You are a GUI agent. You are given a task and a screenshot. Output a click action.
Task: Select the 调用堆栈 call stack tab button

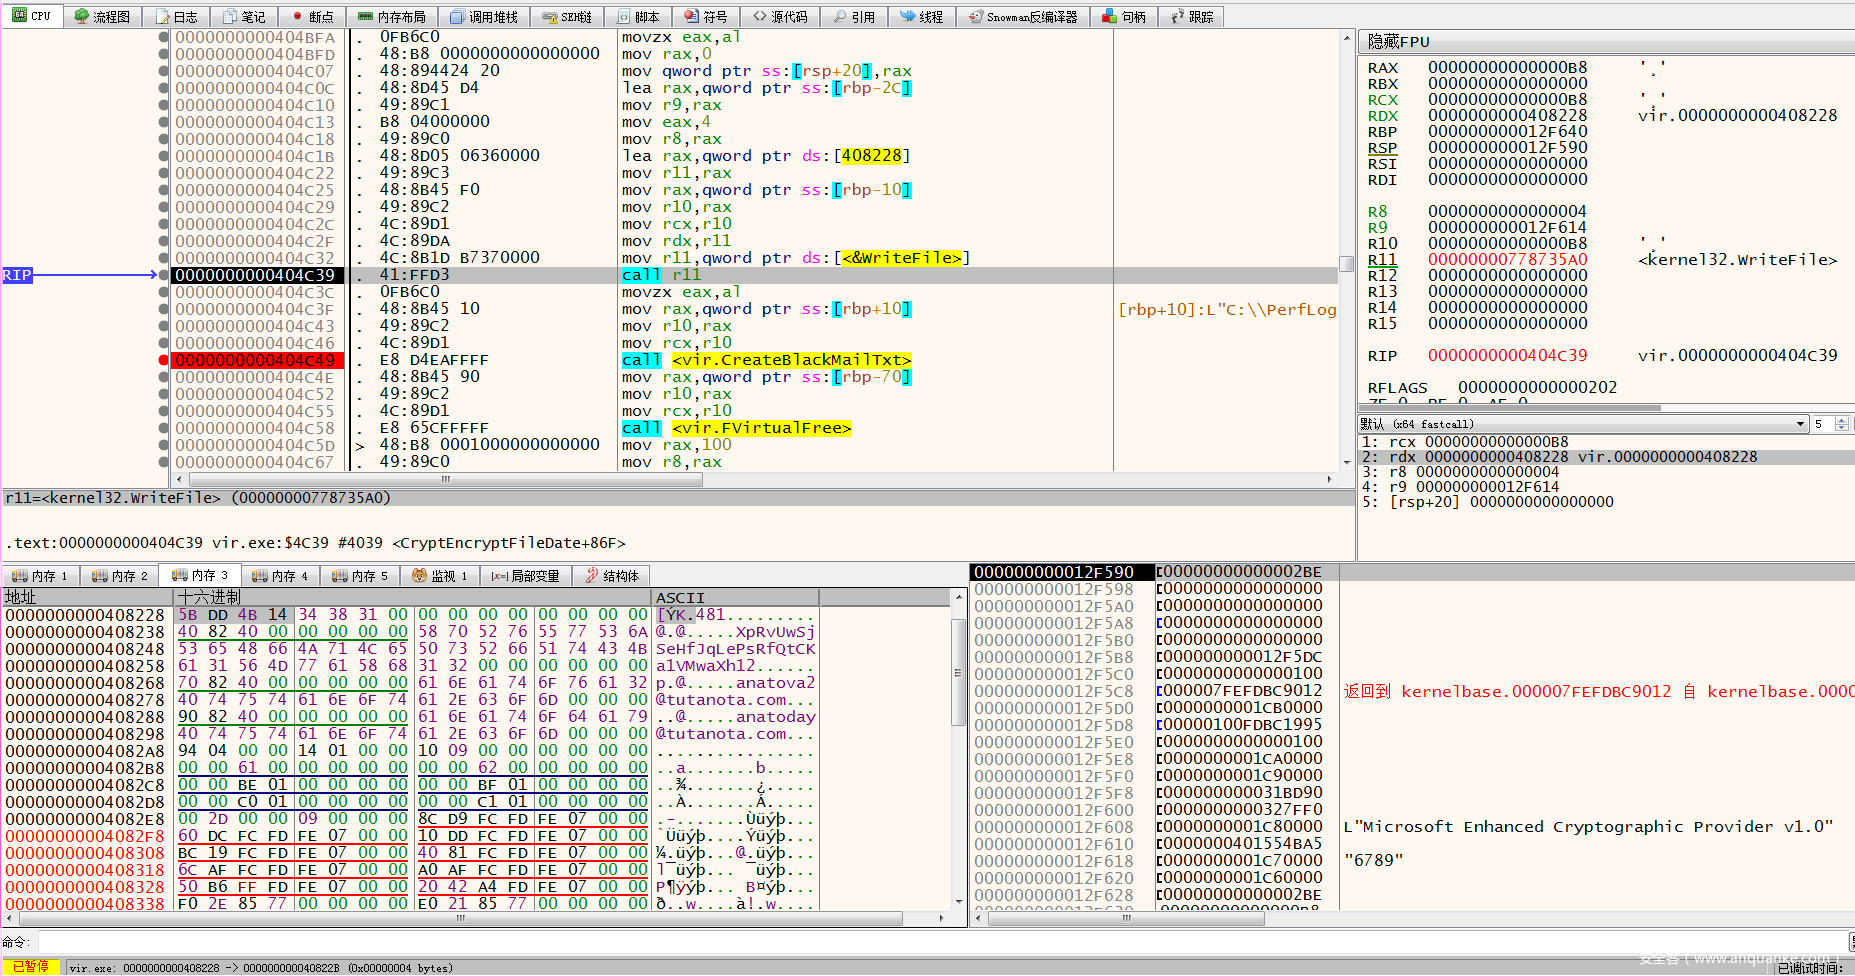pyautogui.click(x=483, y=17)
